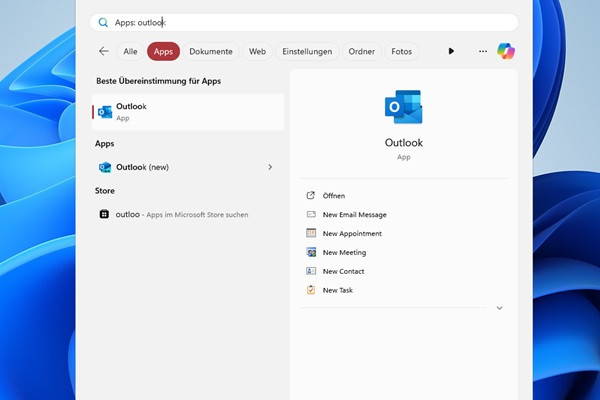This screenshot has height=400, width=600.
Task: Click the Outlook title in preview pane
Action: (x=404, y=143)
